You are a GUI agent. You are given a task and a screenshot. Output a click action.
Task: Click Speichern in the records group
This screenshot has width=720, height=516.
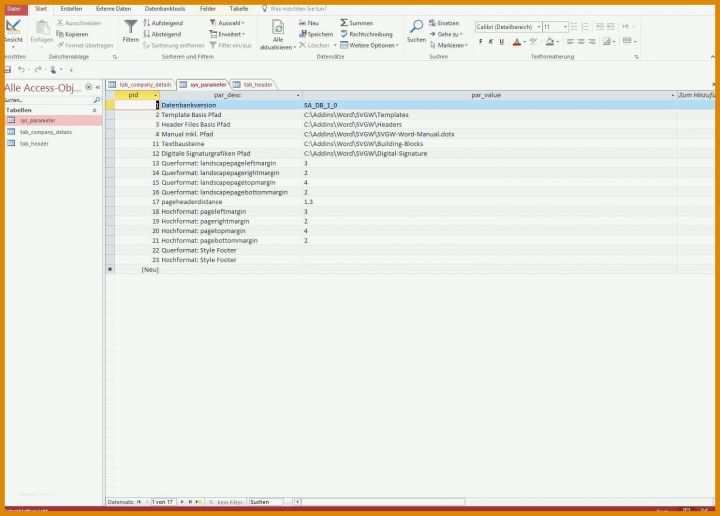click(x=316, y=34)
